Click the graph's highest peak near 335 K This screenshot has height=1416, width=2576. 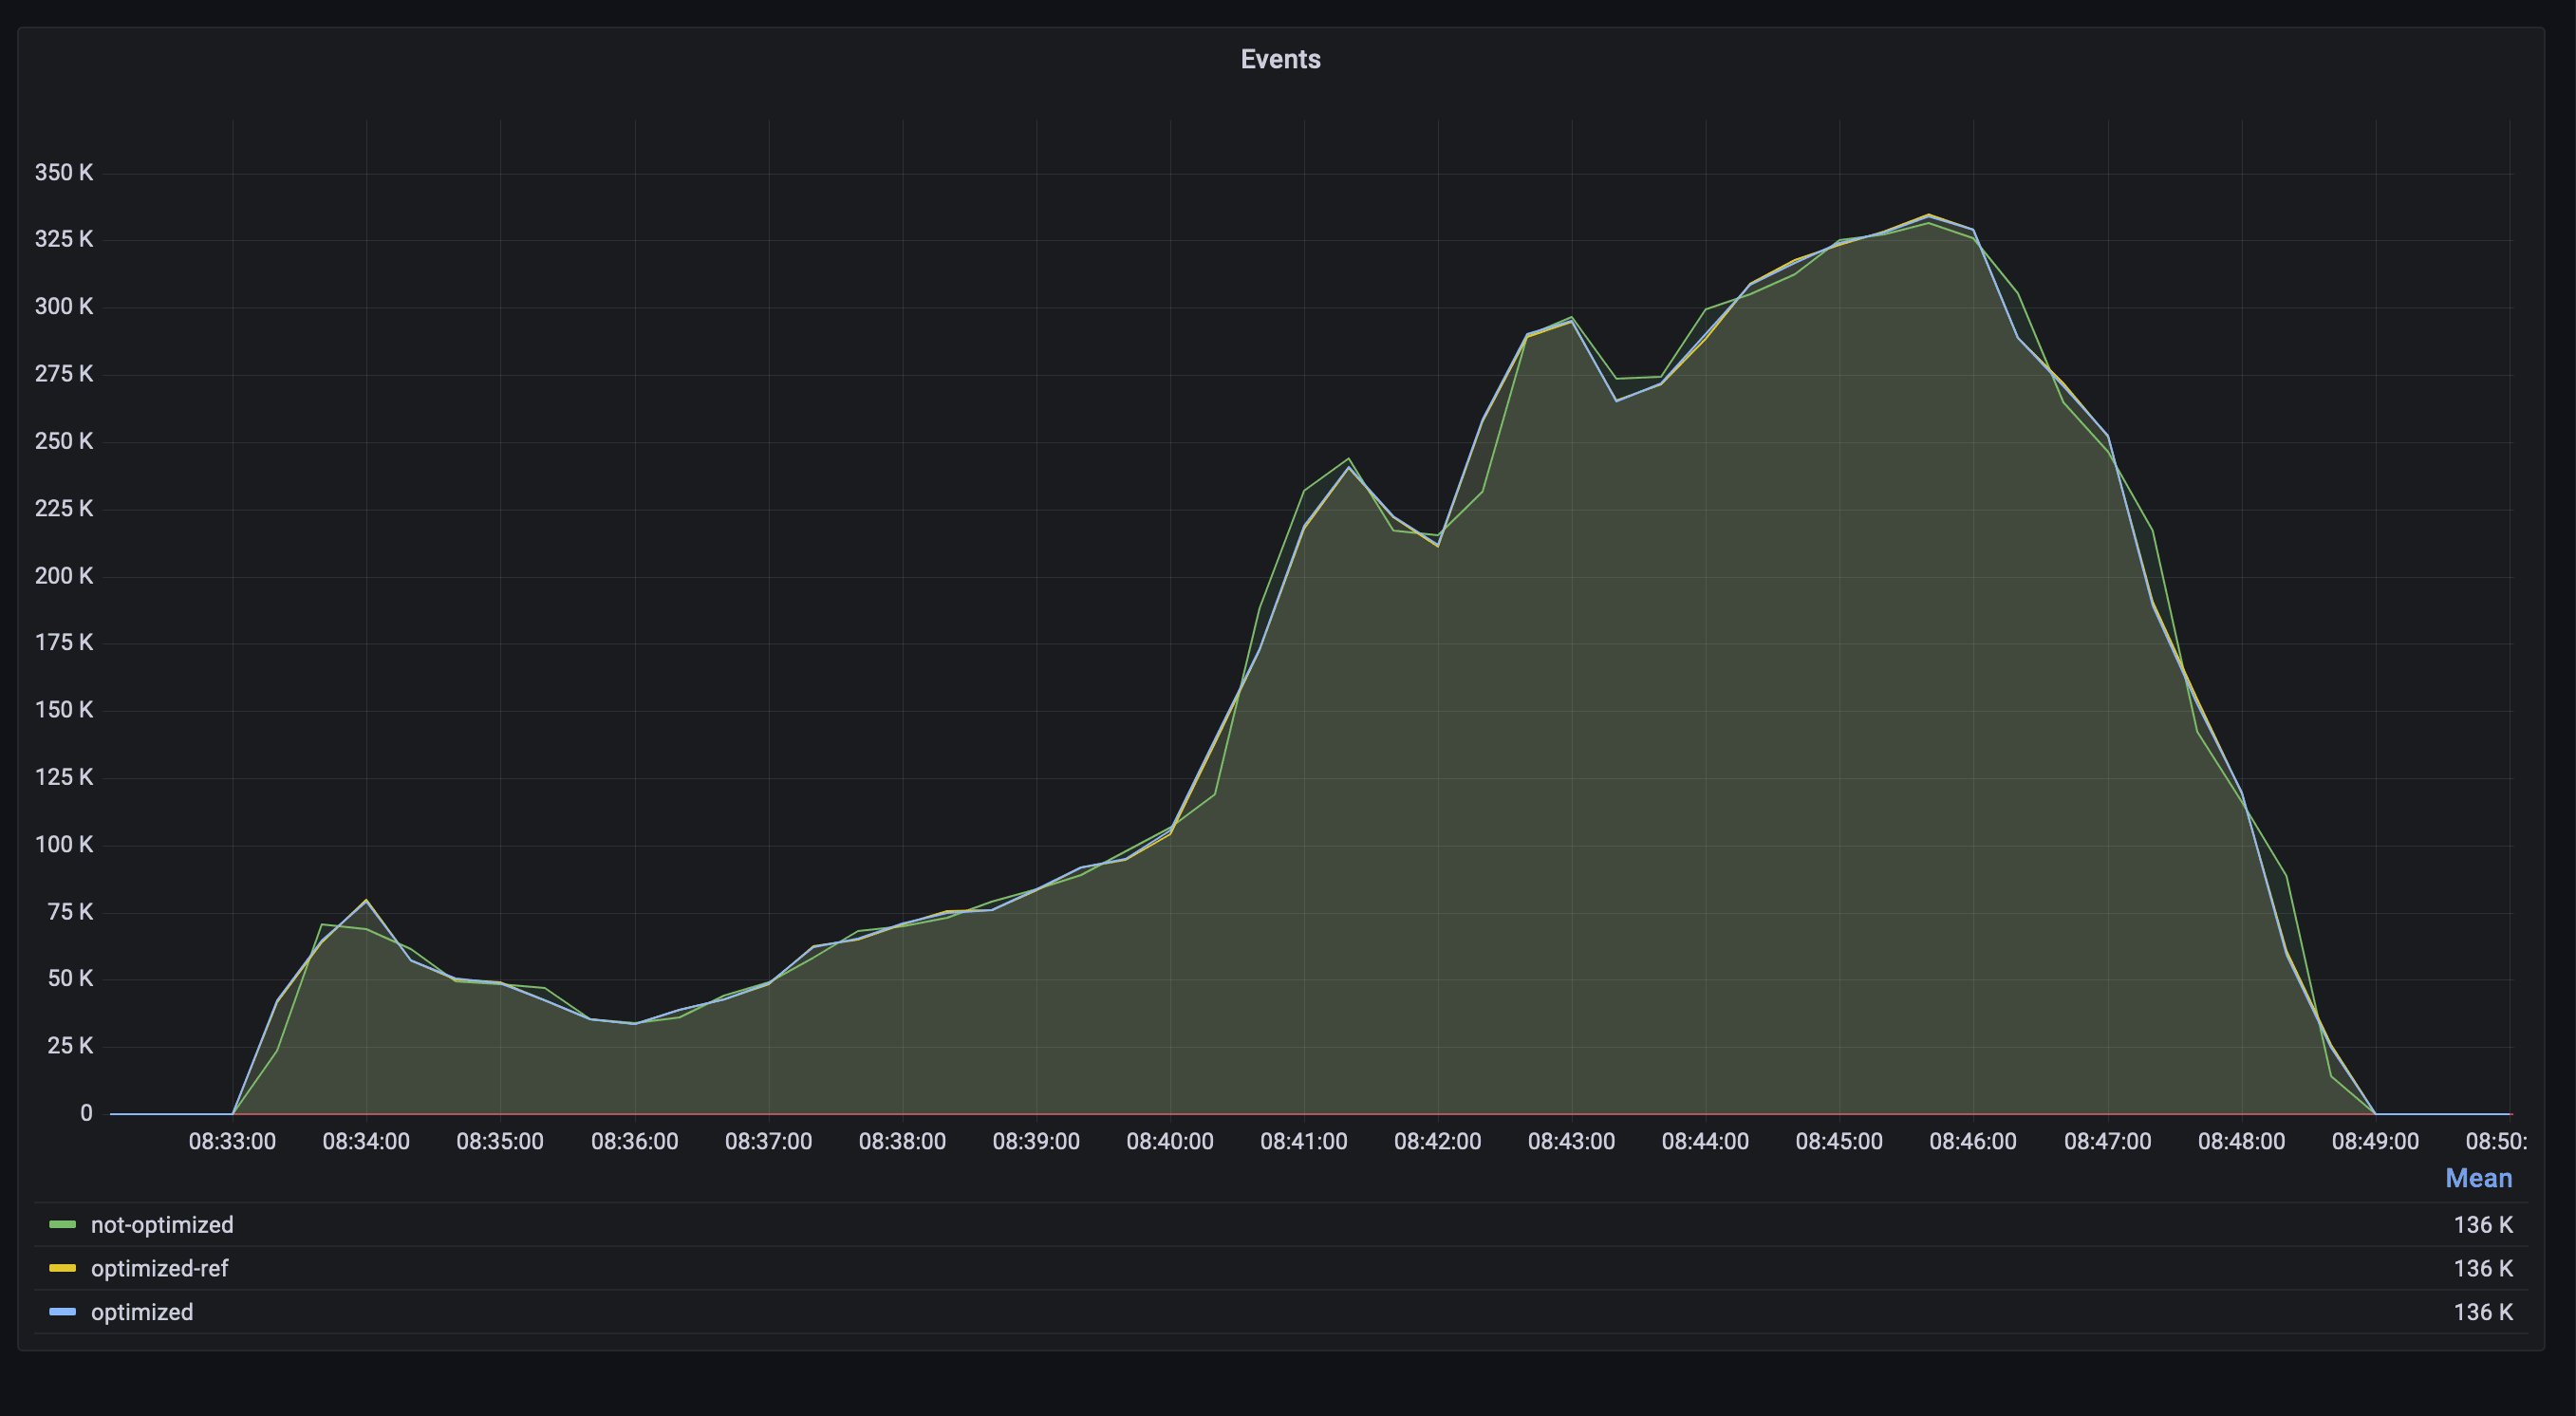[x=1928, y=215]
